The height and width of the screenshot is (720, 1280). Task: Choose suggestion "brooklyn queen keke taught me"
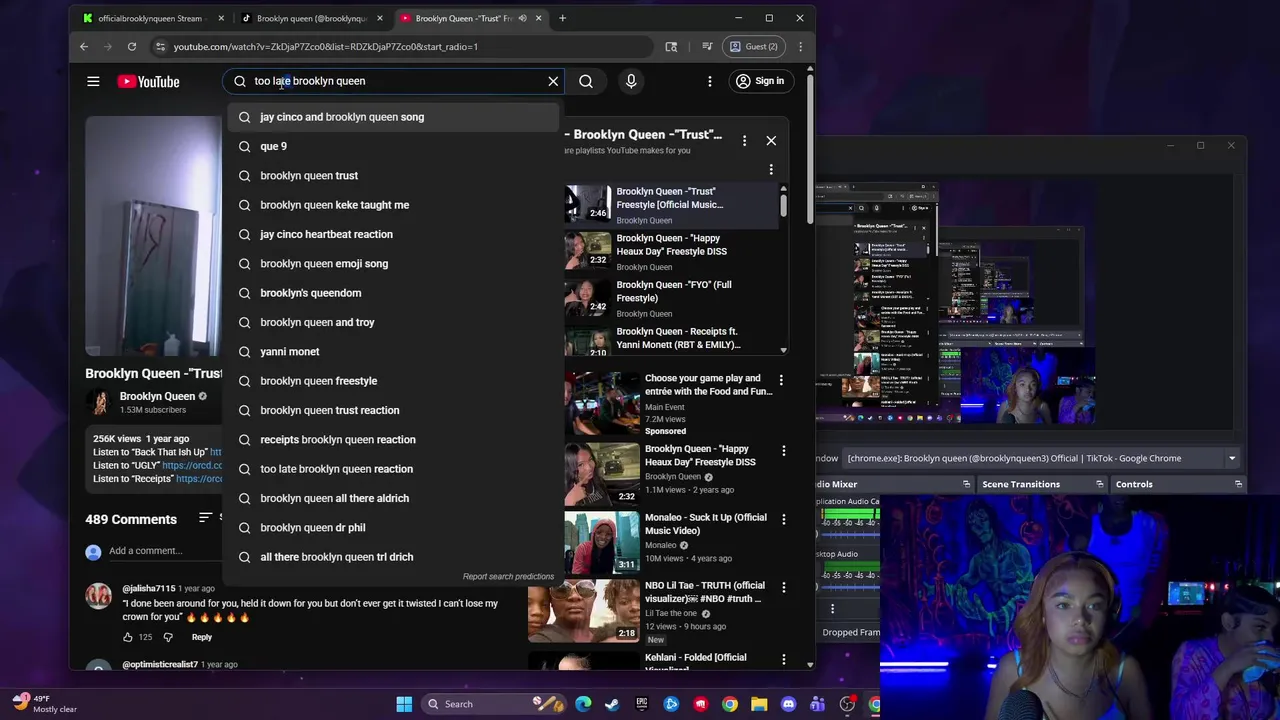[392, 205]
